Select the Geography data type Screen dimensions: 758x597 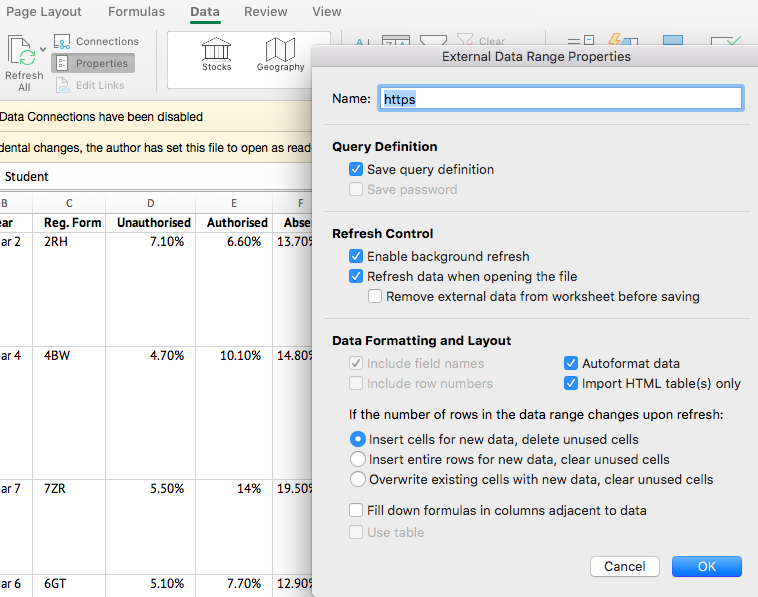tap(280, 54)
